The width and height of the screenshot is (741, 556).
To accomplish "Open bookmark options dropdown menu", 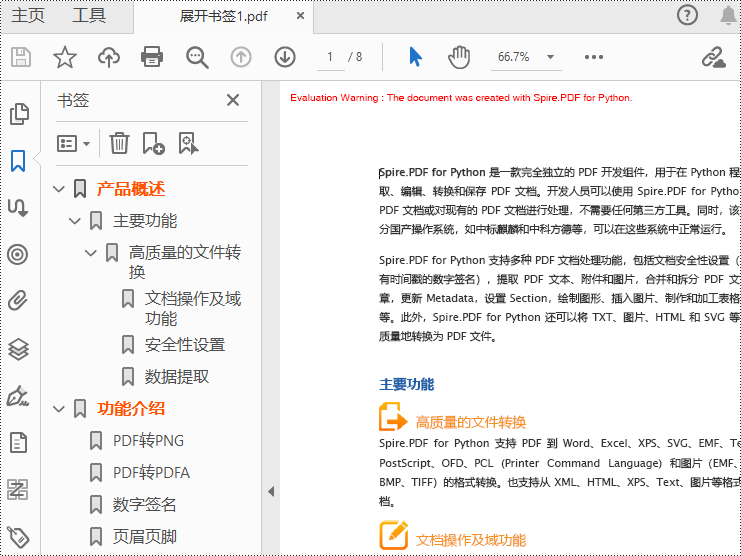I will 73,144.
